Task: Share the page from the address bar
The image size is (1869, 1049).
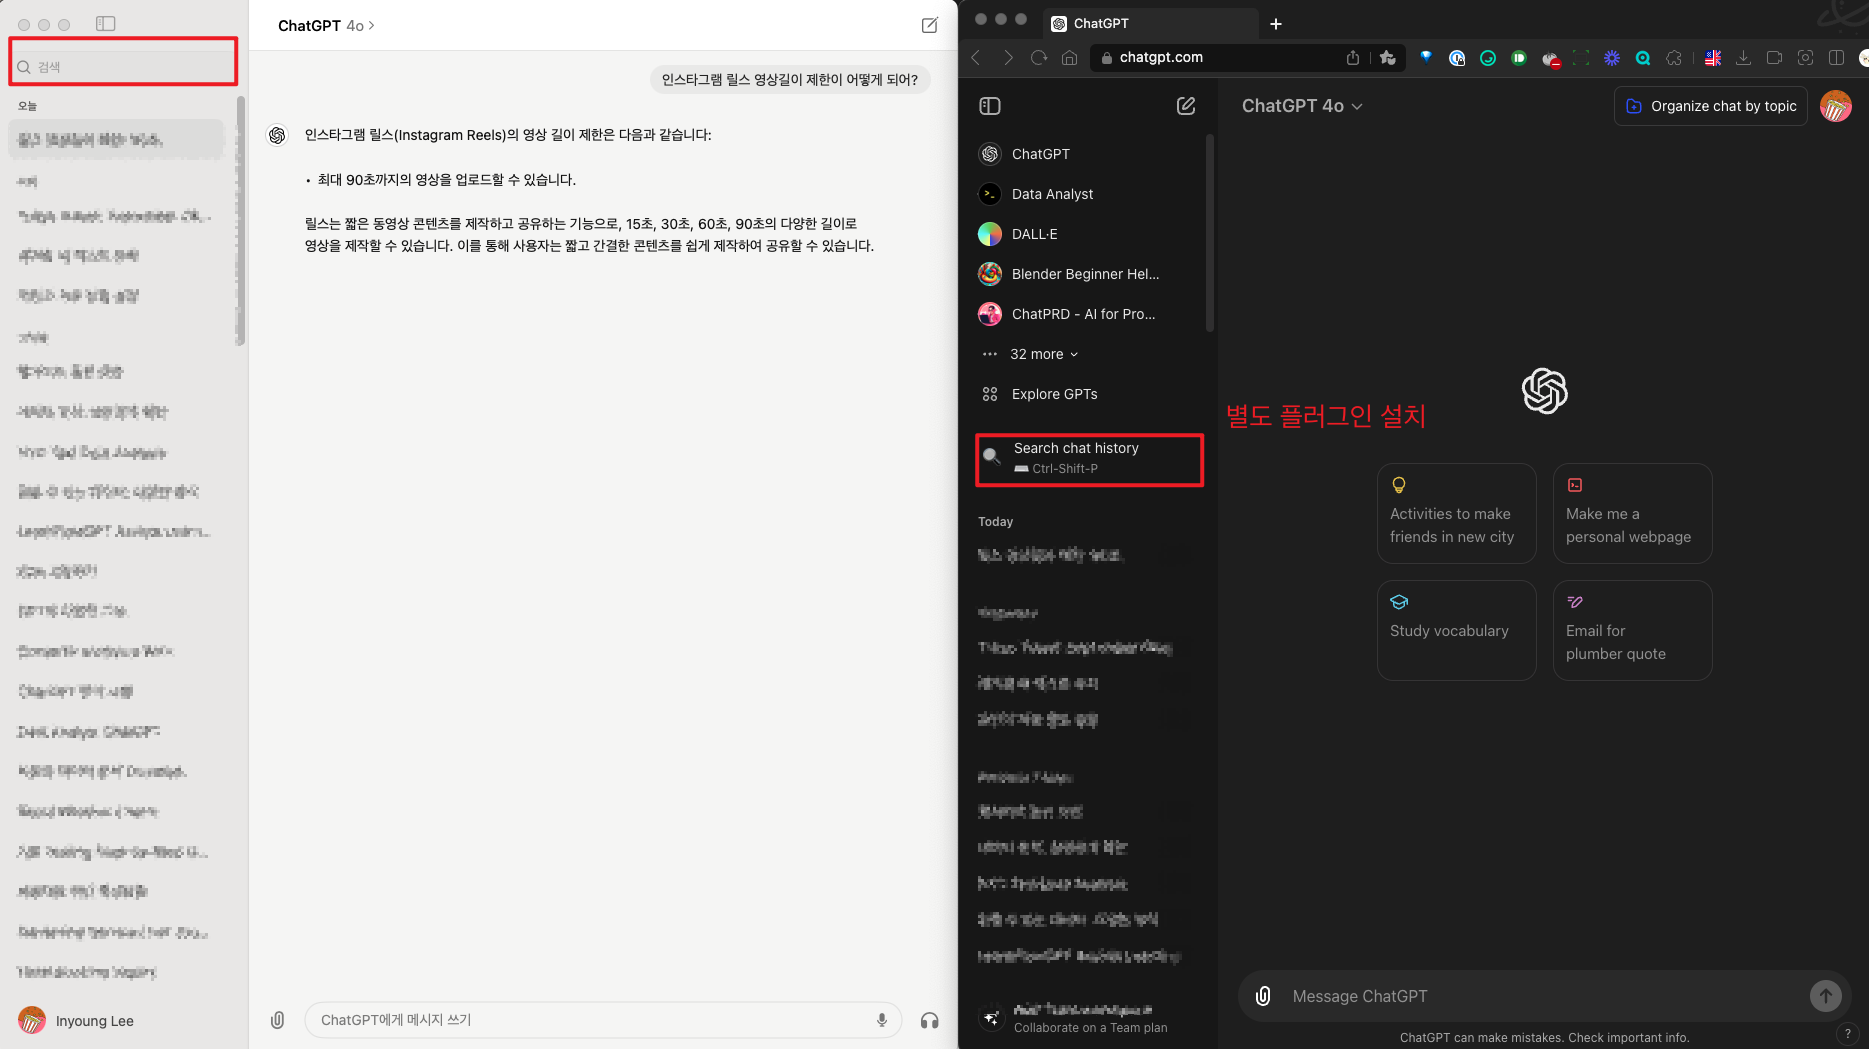Action: (x=1353, y=58)
